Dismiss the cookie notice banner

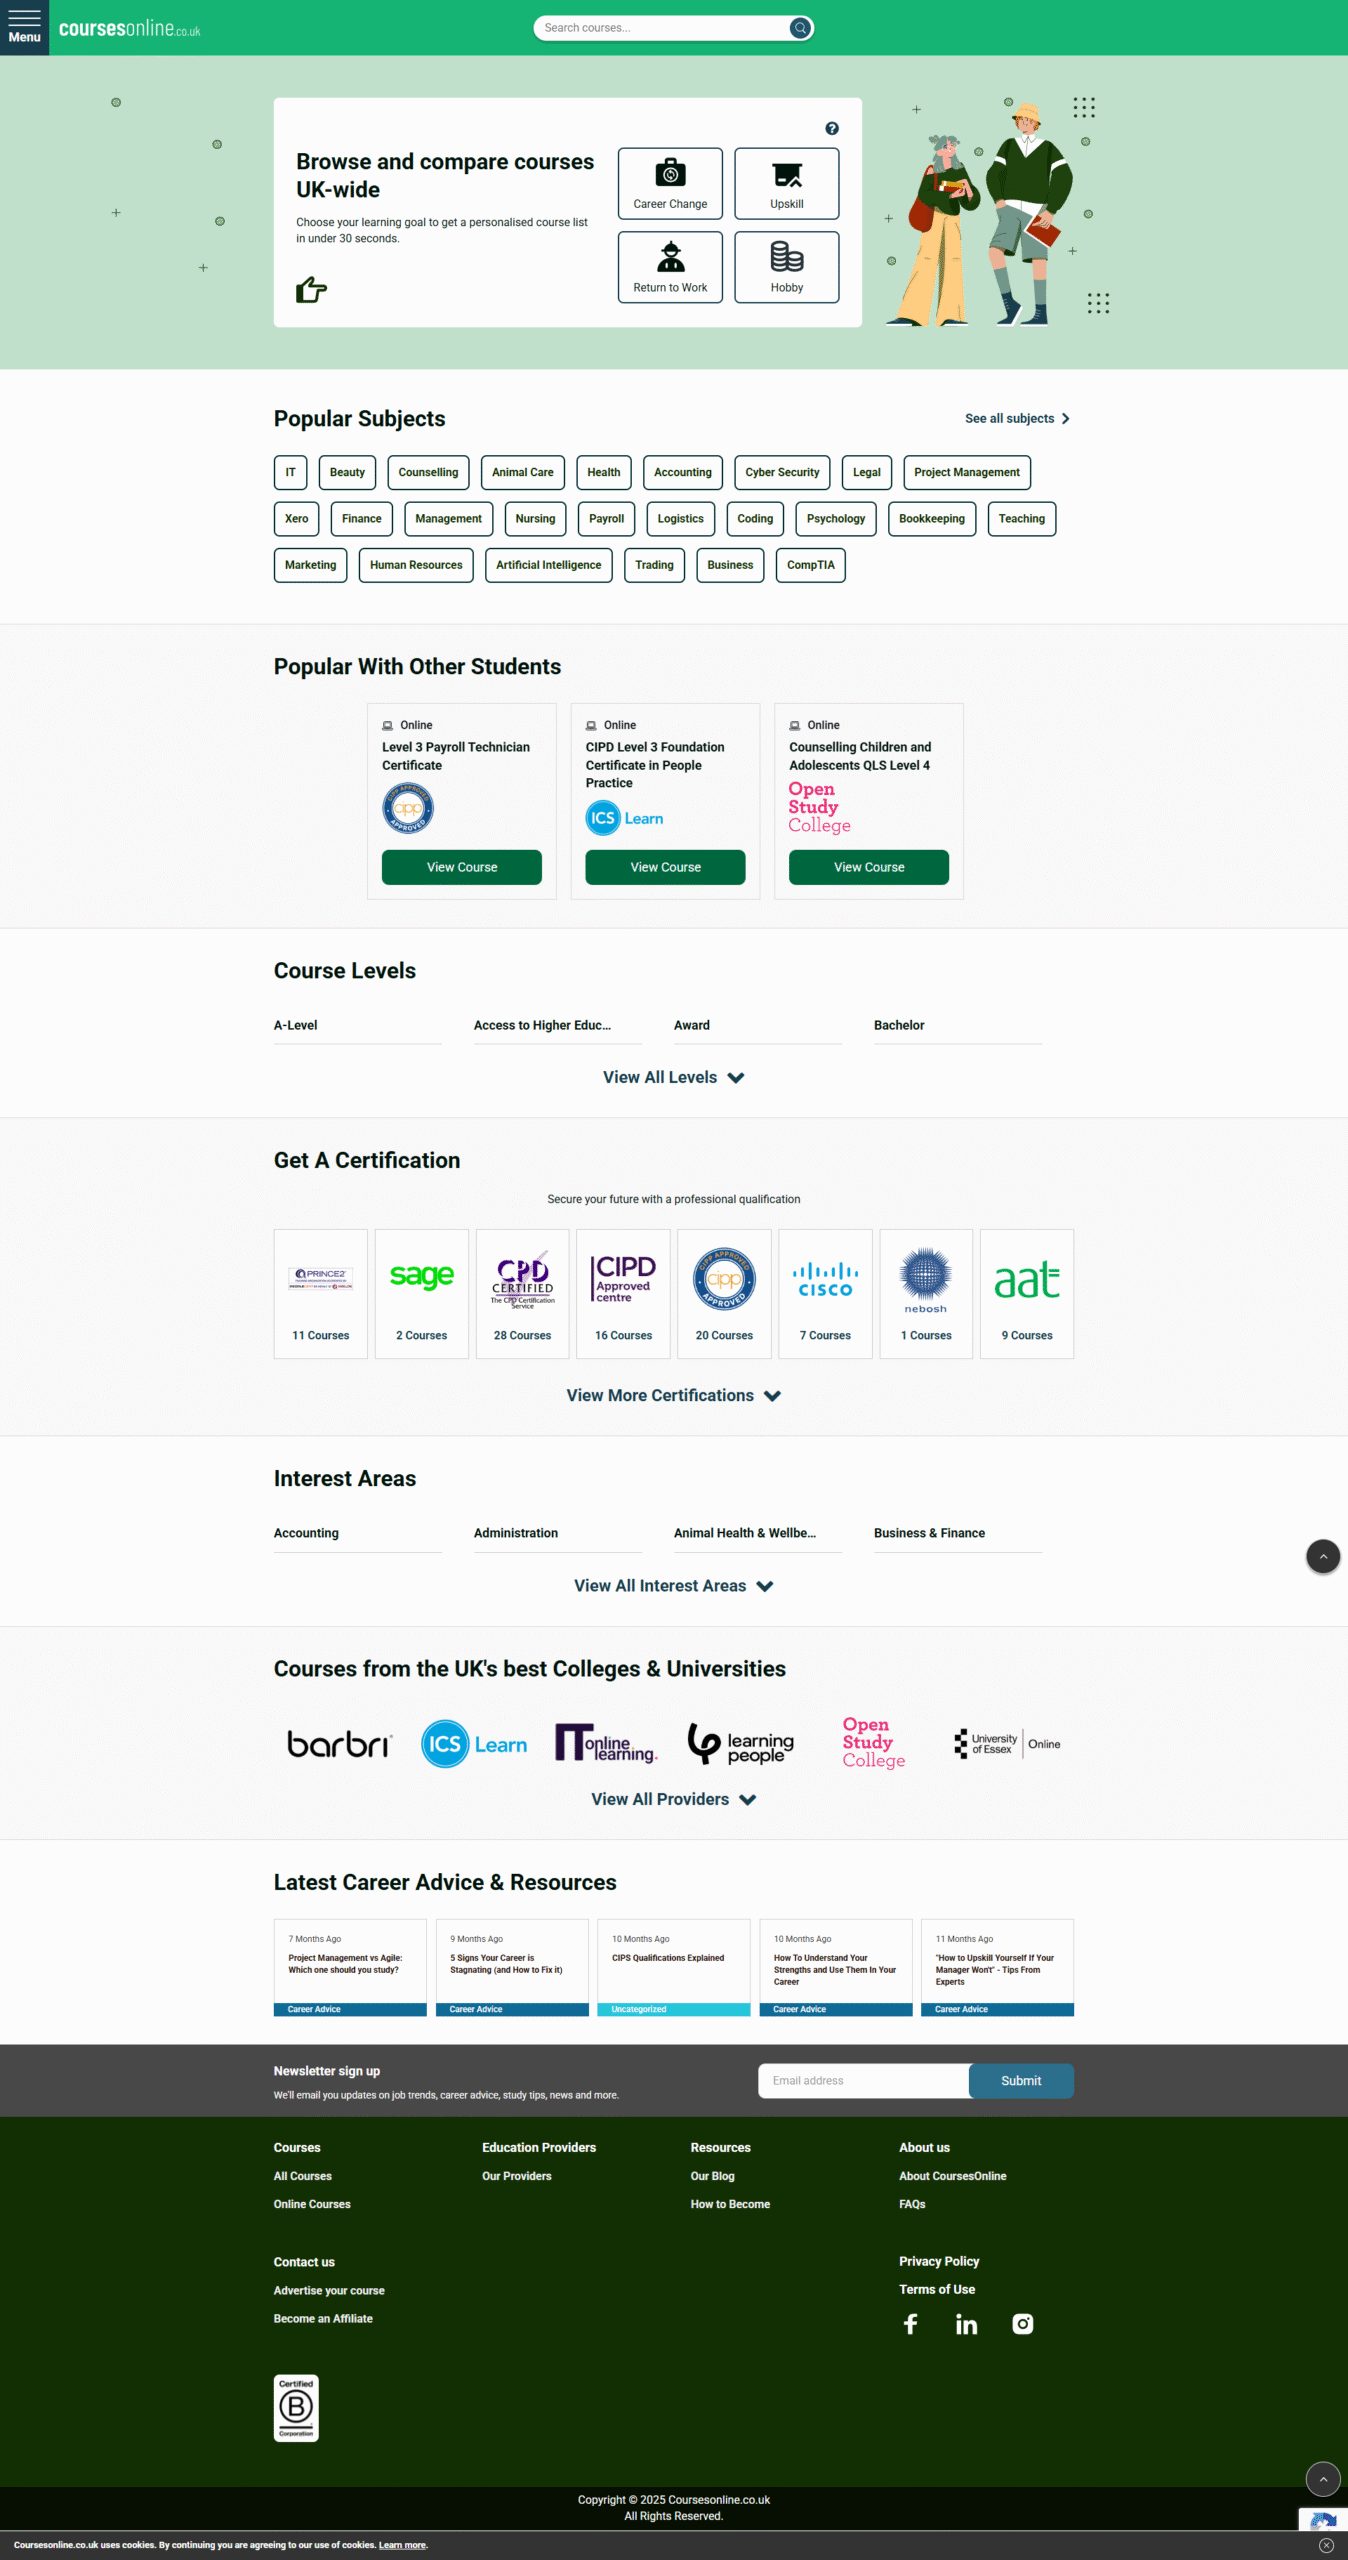1326,2545
